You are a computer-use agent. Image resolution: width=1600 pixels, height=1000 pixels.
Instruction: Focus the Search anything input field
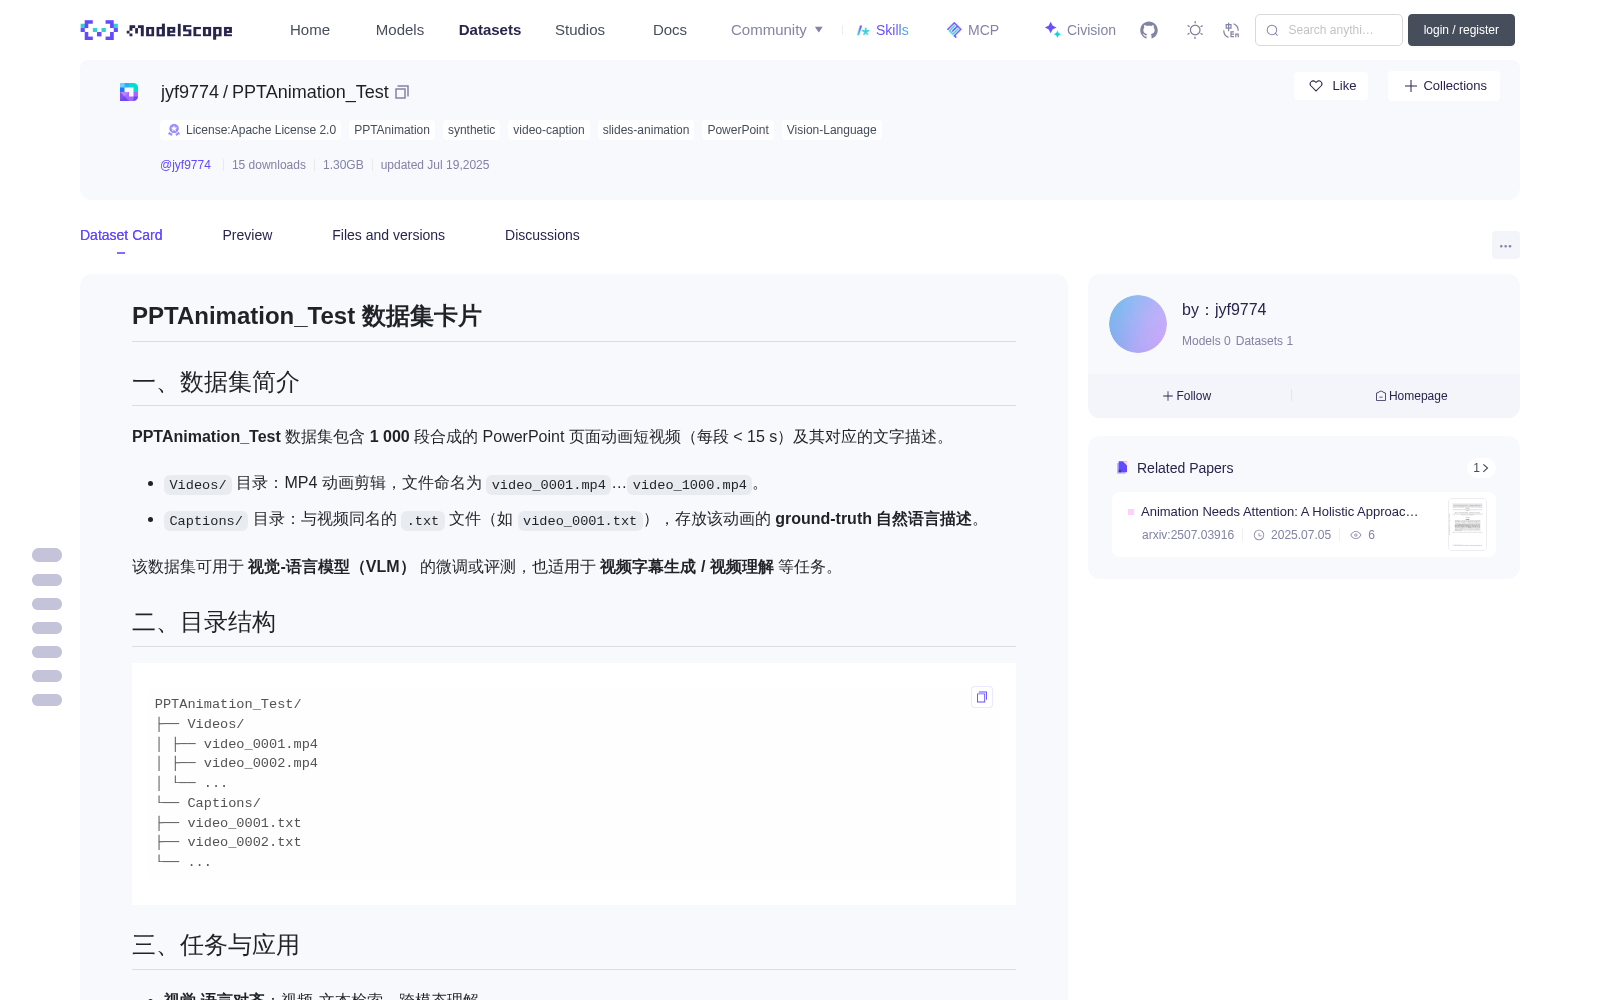1329,30
